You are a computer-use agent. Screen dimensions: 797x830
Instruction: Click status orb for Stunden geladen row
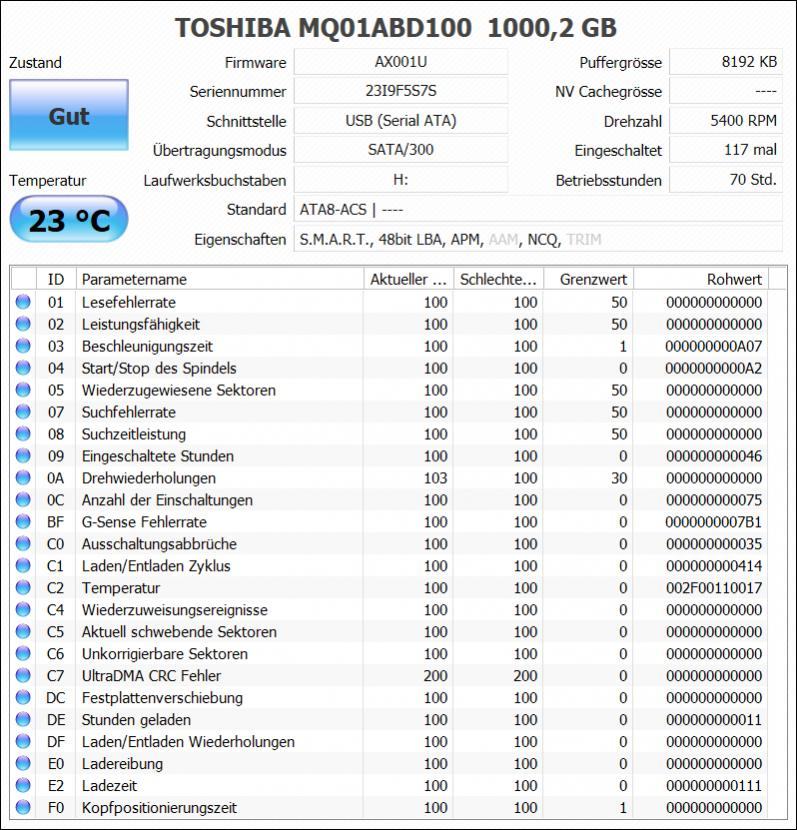[x=23, y=719]
